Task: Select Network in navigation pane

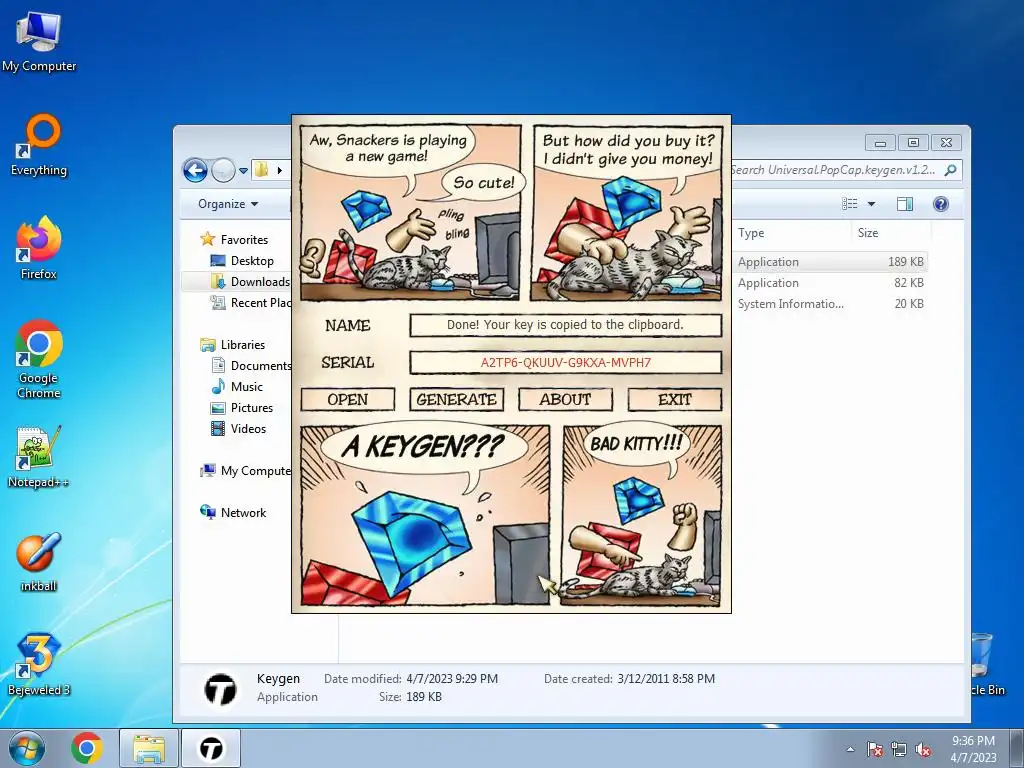Action: (x=243, y=513)
